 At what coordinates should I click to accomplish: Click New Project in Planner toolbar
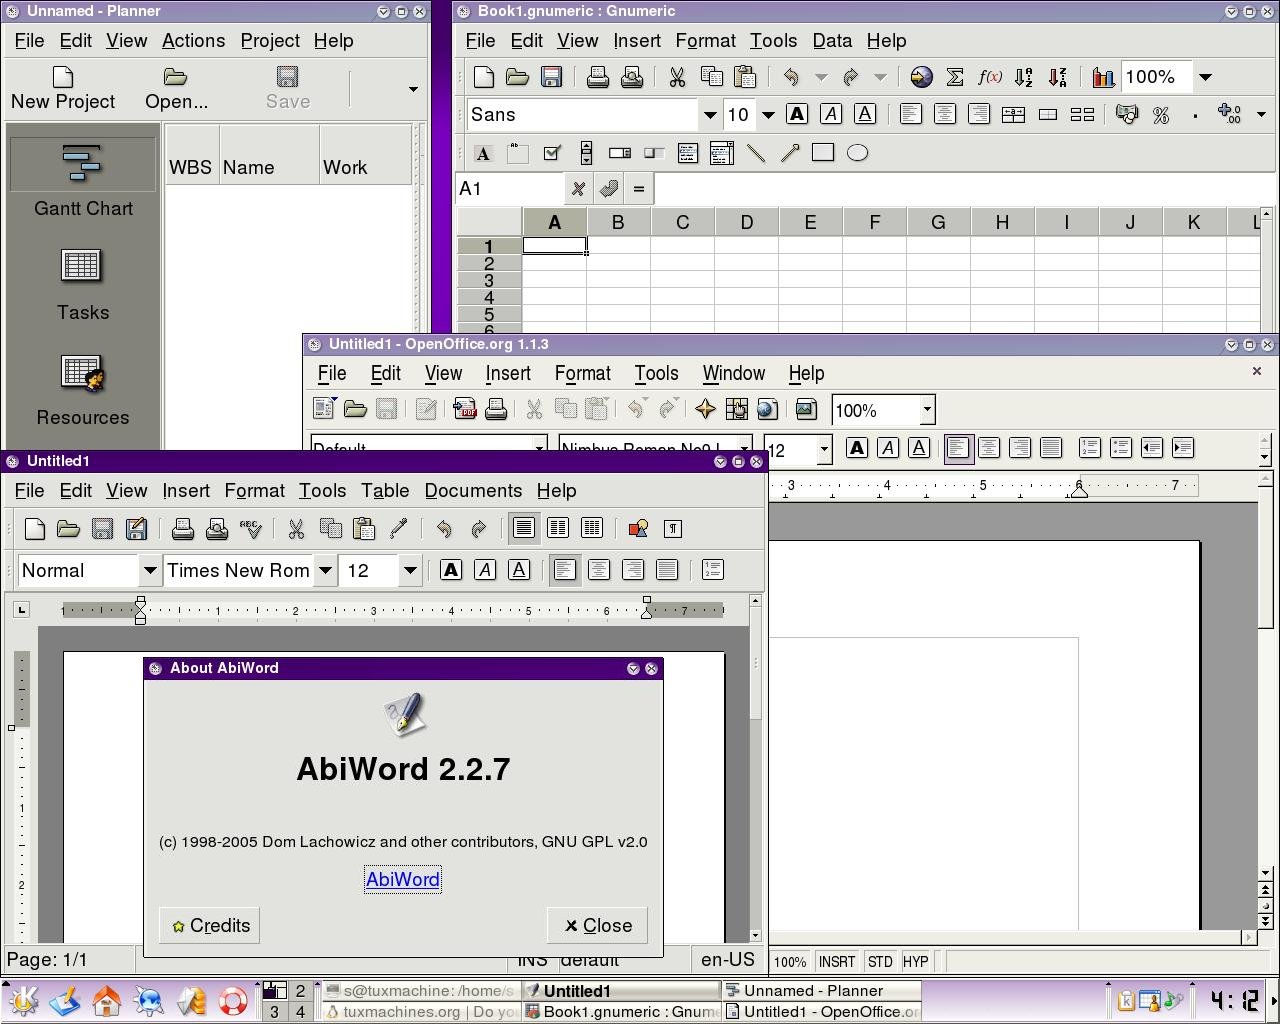pyautogui.click(x=63, y=88)
